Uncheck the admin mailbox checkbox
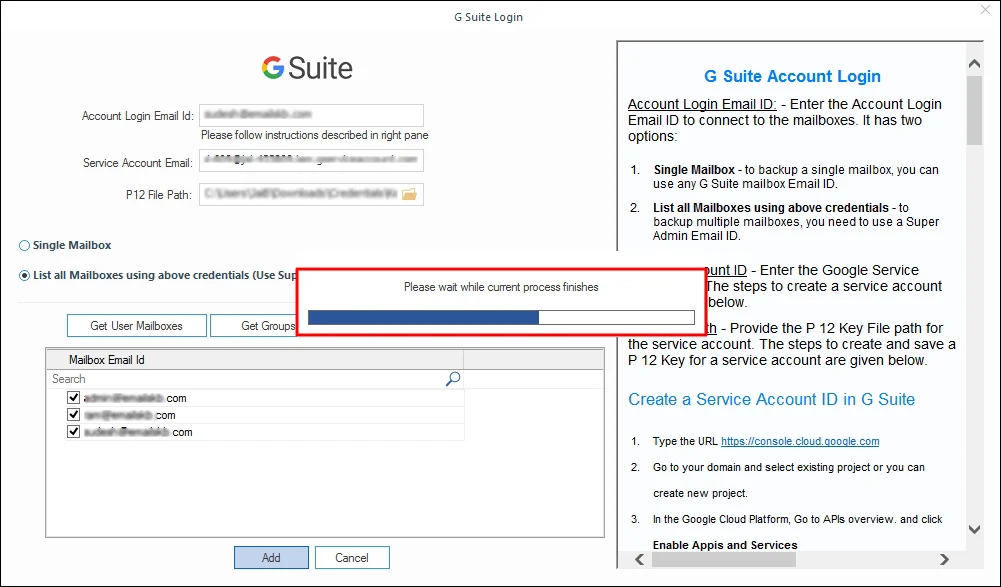The image size is (1001, 587). tap(73, 397)
